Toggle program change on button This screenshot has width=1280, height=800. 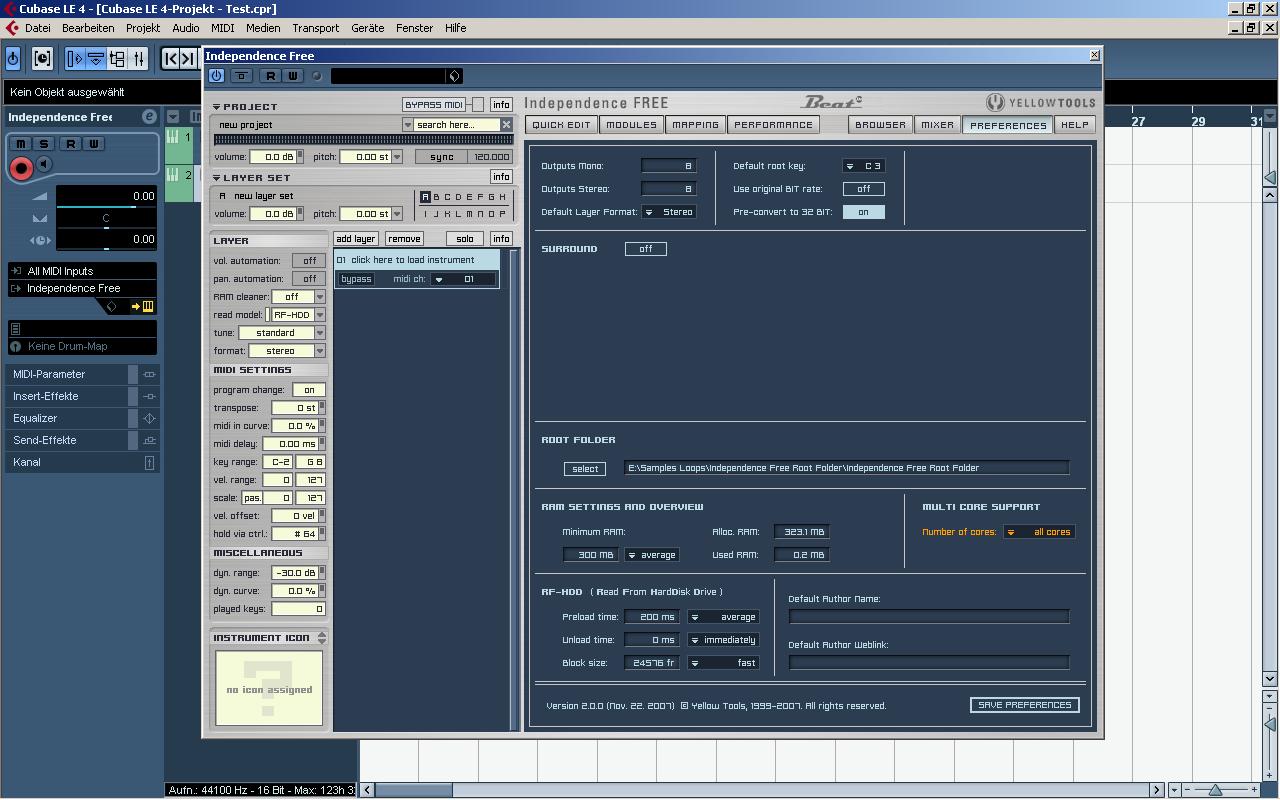pyautogui.click(x=309, y=390)
